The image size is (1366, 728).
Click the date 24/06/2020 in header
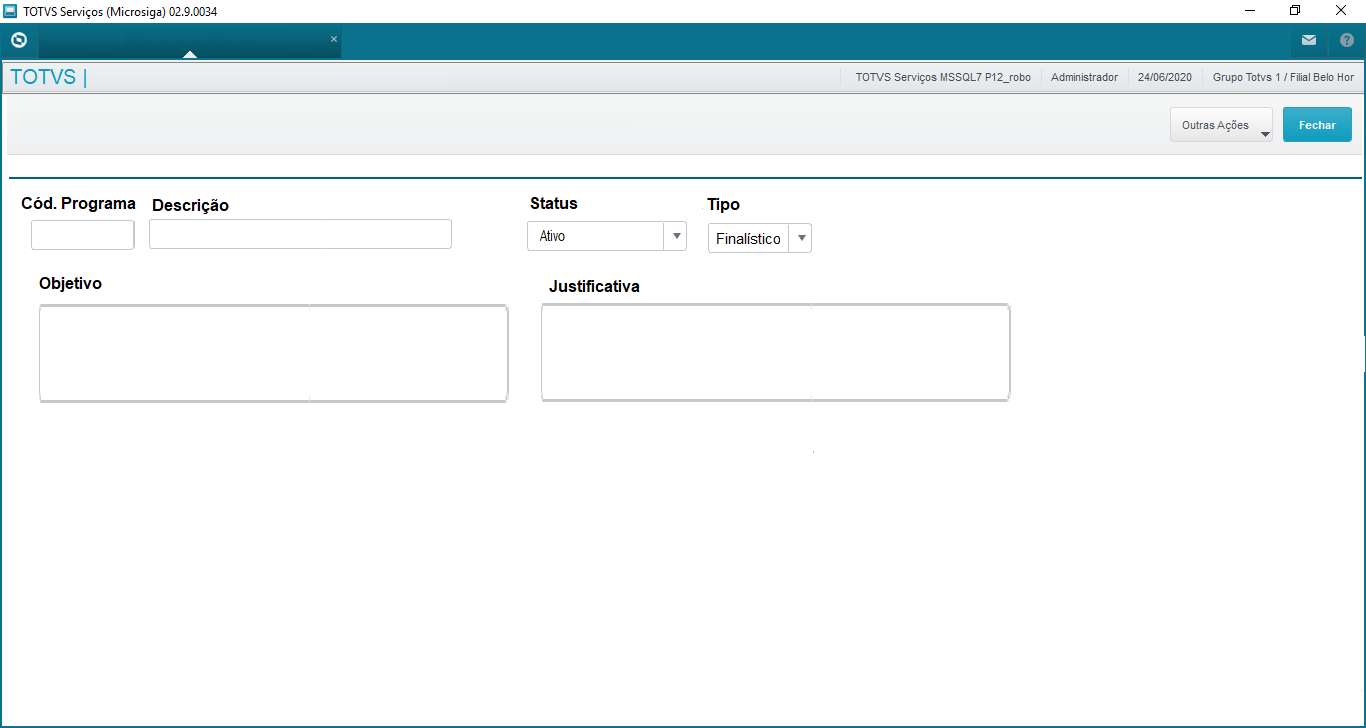(x=1165, y=77)
